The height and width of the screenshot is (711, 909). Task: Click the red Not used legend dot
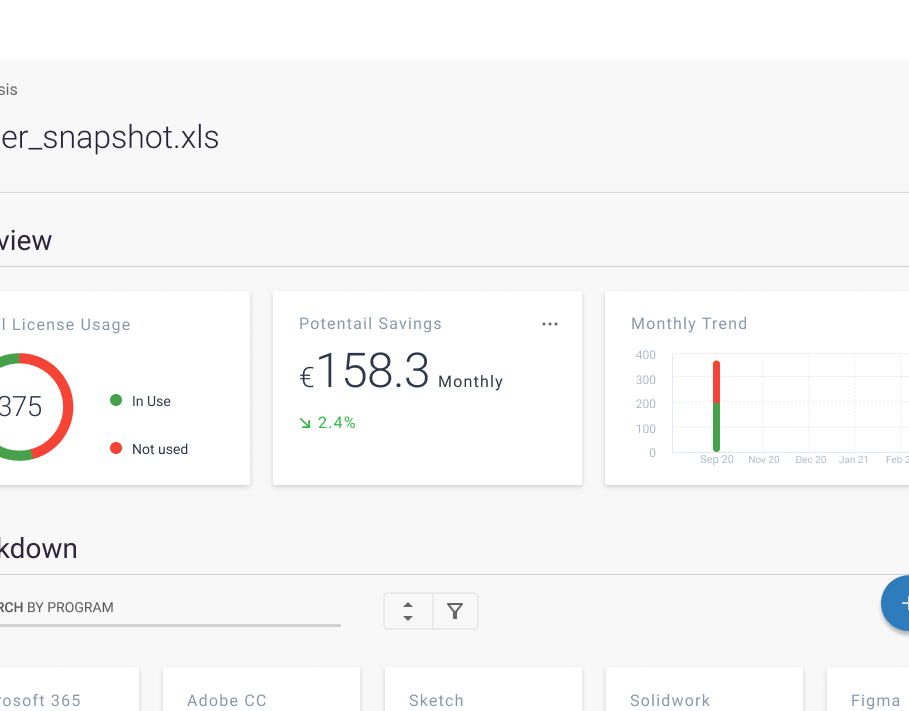(x=116, y=448)
